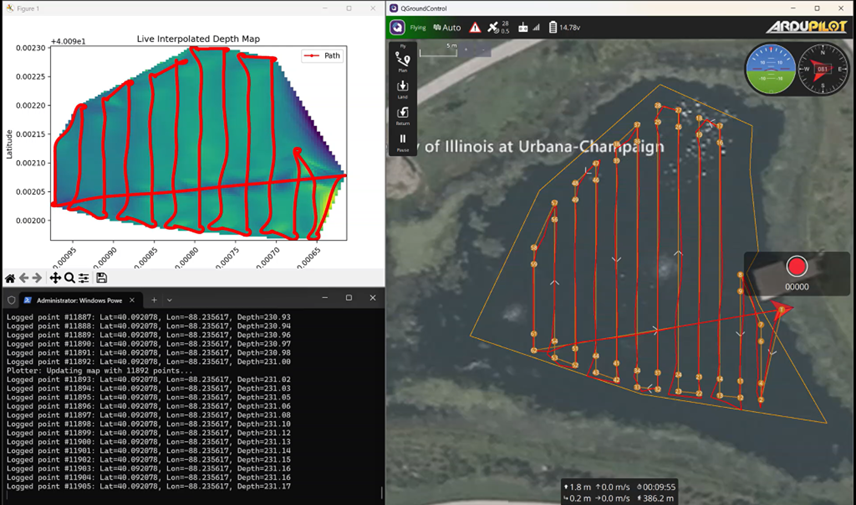The width and height of the screenshot is (856, 505).
Task: Click the 5 m map scale indicator
Action: click(x=438, y=50)
